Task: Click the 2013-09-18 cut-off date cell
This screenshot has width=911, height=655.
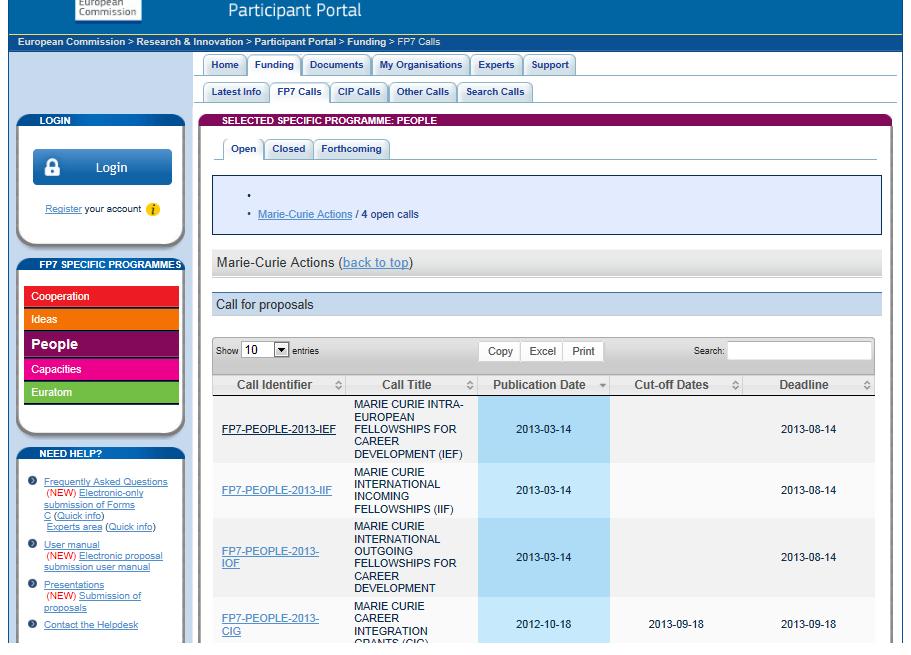Action: pyautogui.click(x=676, y=624)
